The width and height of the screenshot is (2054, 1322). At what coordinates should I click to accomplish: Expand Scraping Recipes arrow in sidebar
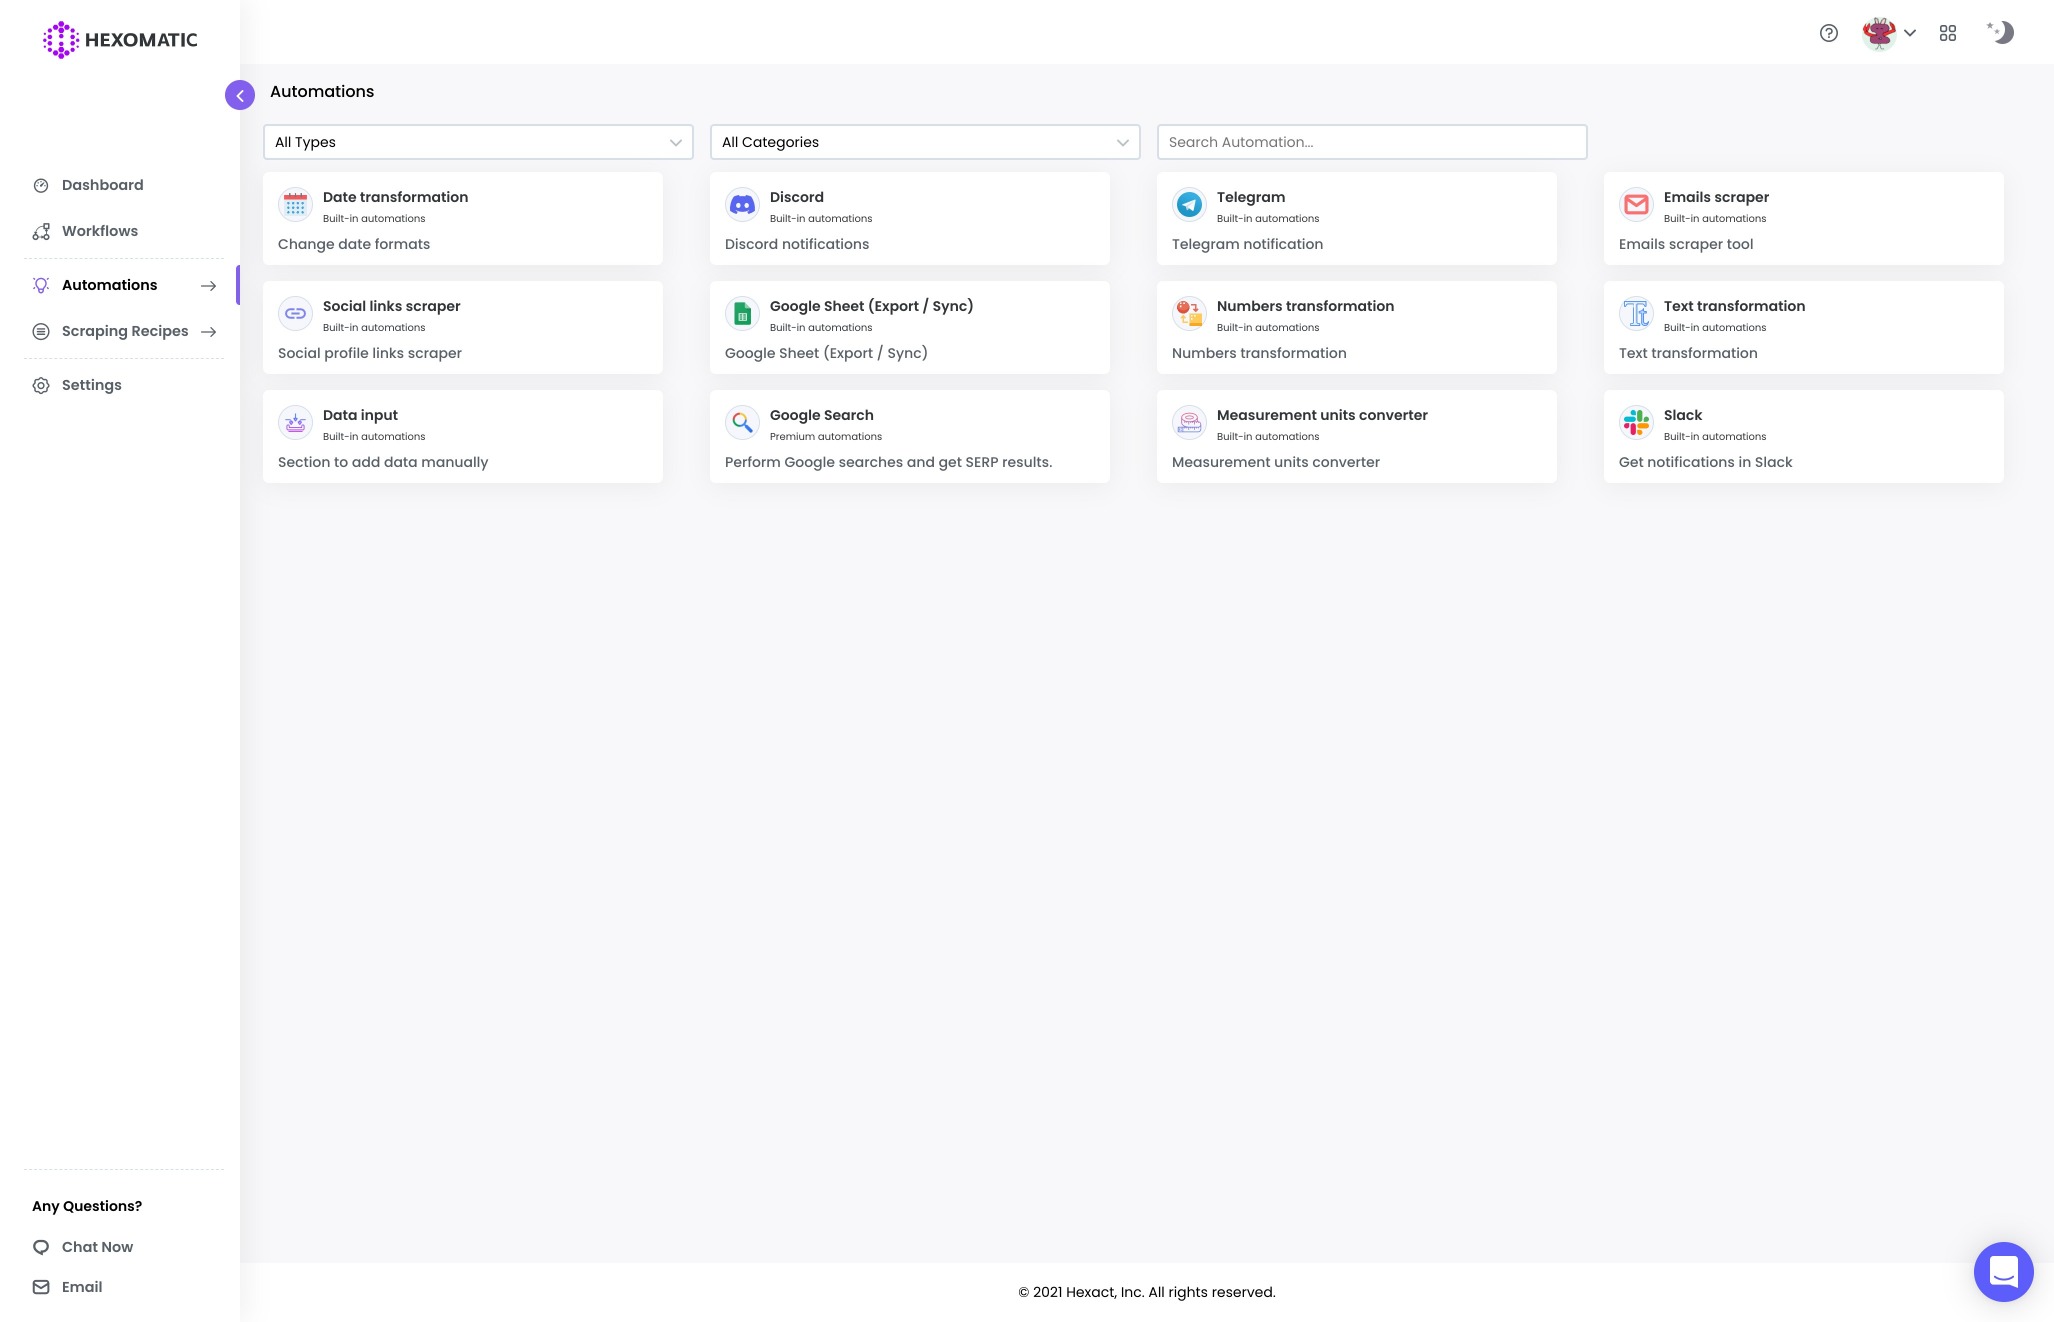(x=208, y=331)
